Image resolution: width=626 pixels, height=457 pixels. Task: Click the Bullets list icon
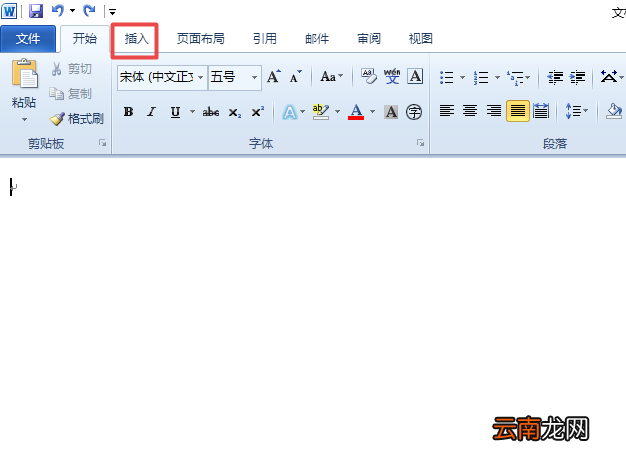tap(447, 77)
